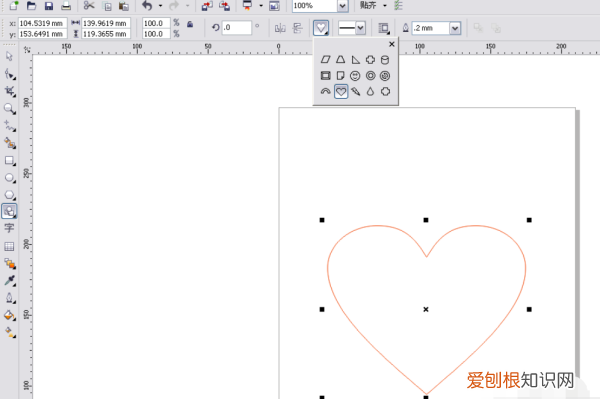Choose the framed rectangle shape
This screenshot has width=600, height=399.
[325, 76]
